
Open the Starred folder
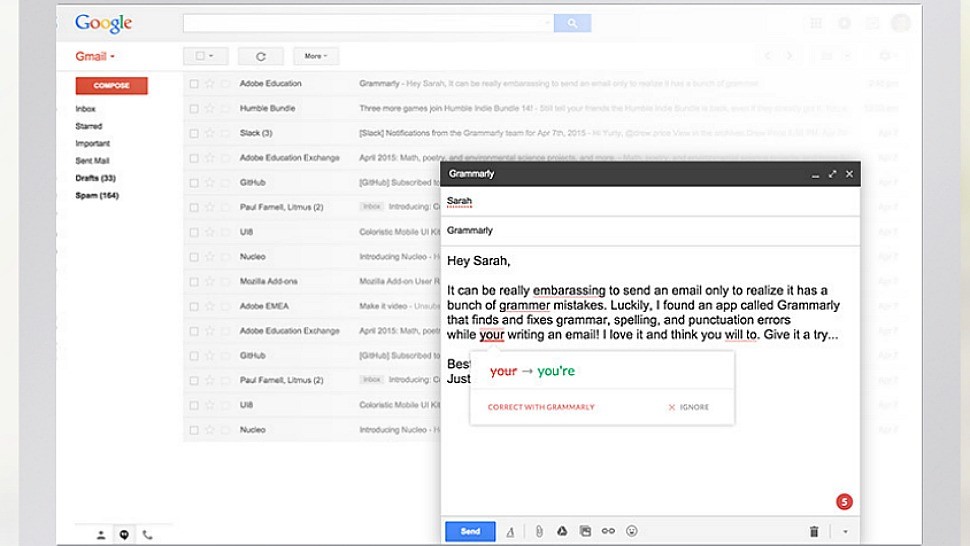(x=88, y=126)
